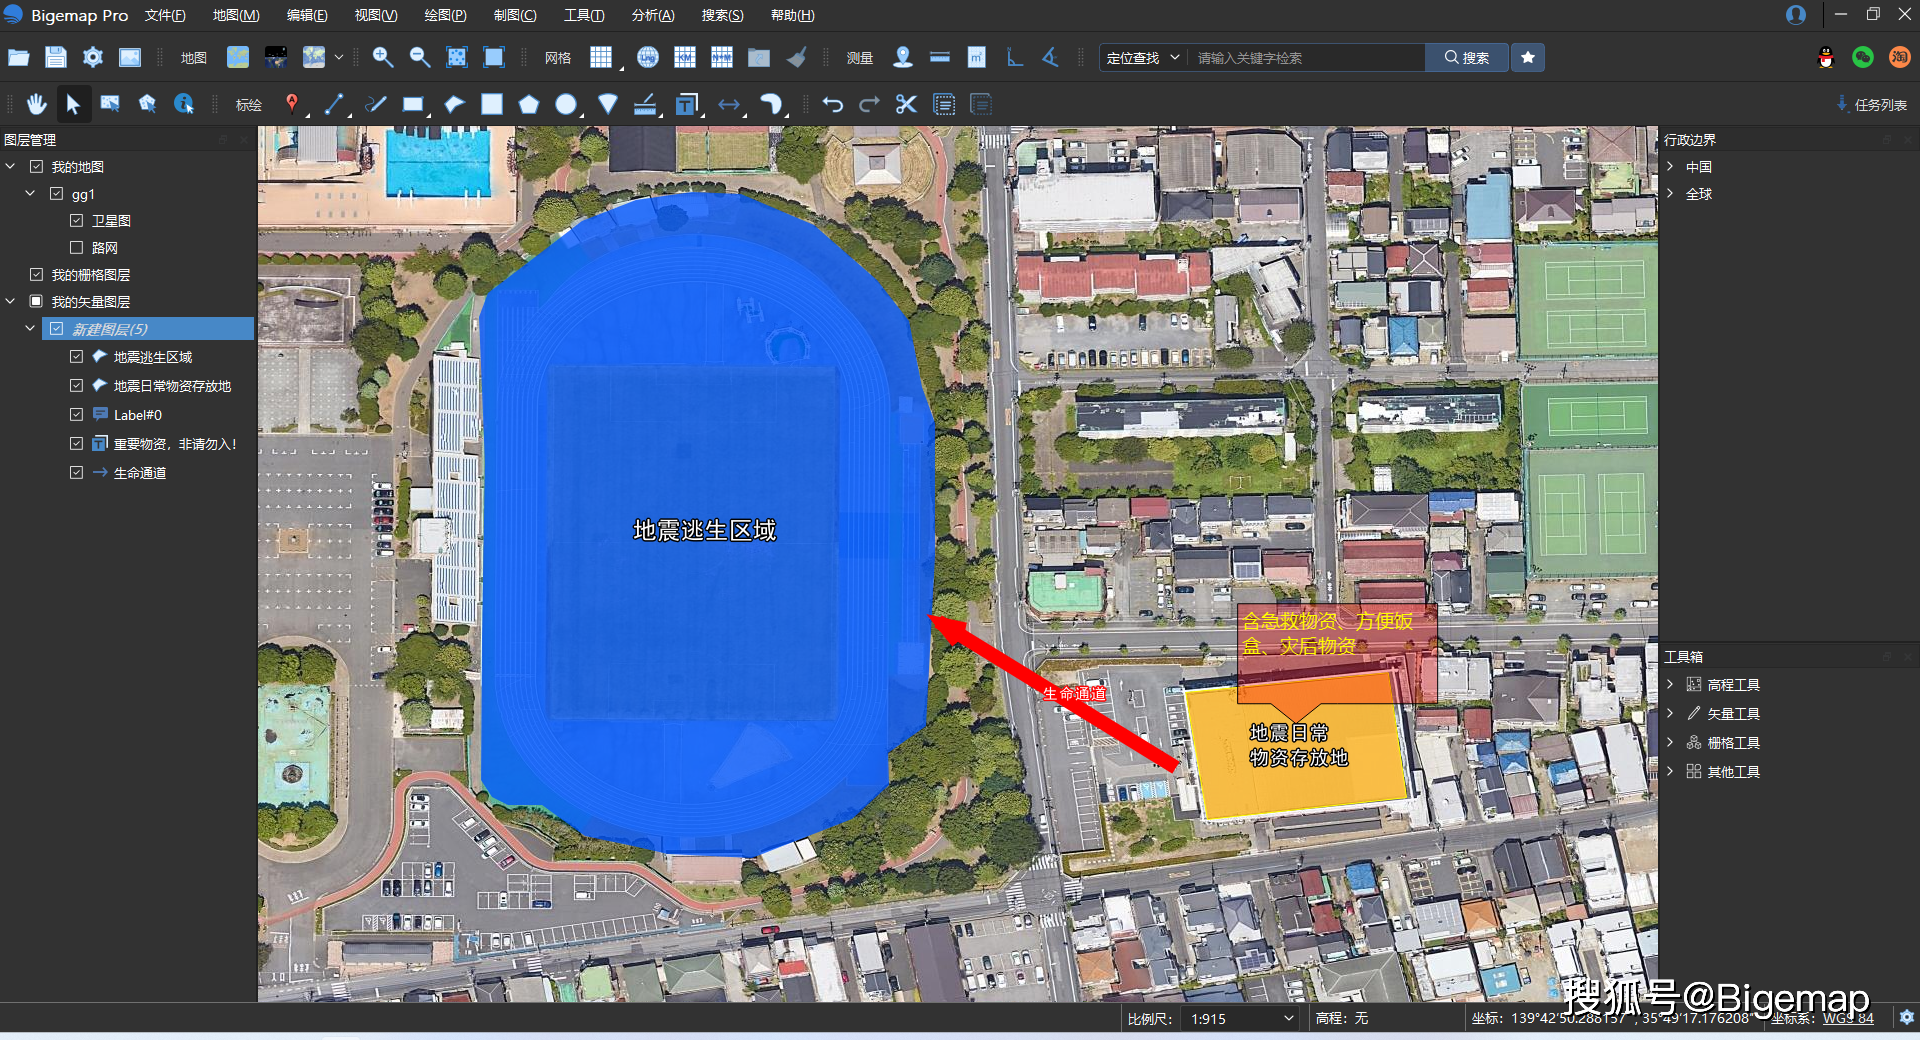Viewport: 1920px width, 1040px height.
Task: Open the 任务列表 task list
Action: (x=1871, y=104)
